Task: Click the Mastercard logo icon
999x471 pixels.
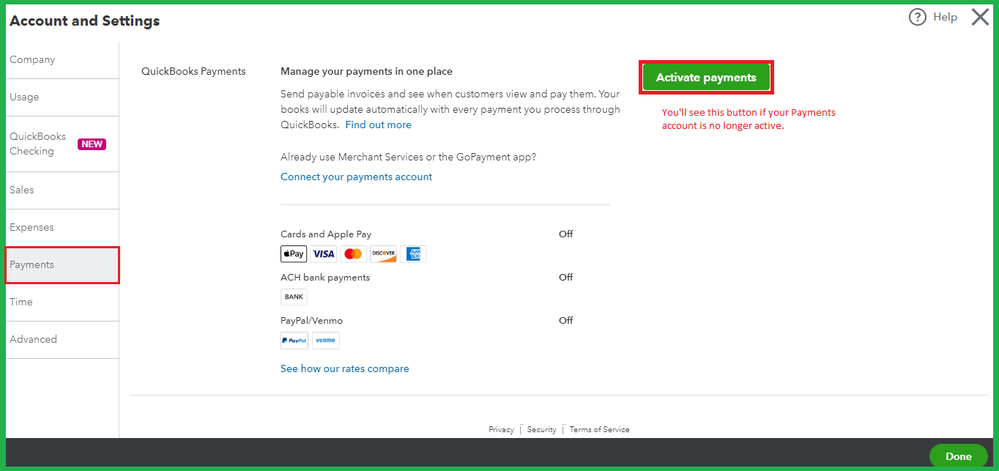Action: click(x=353, y=254)
